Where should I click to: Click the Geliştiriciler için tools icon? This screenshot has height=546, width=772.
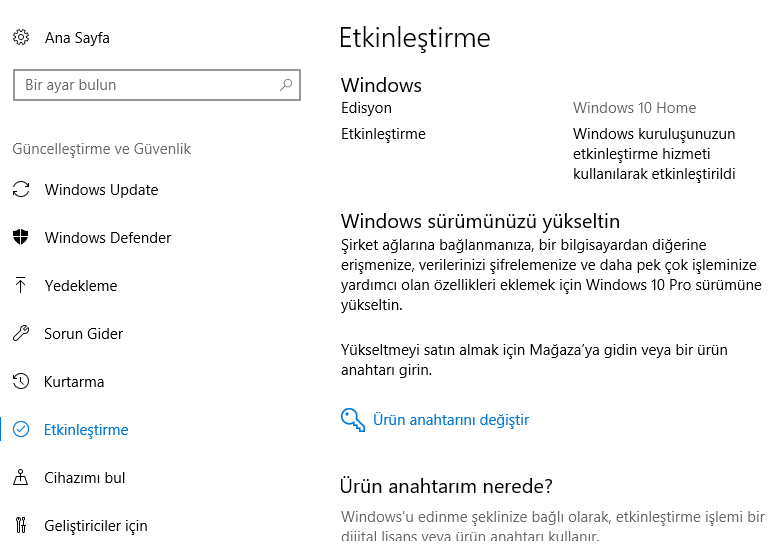pyautogui.click(x=21, y=526)
